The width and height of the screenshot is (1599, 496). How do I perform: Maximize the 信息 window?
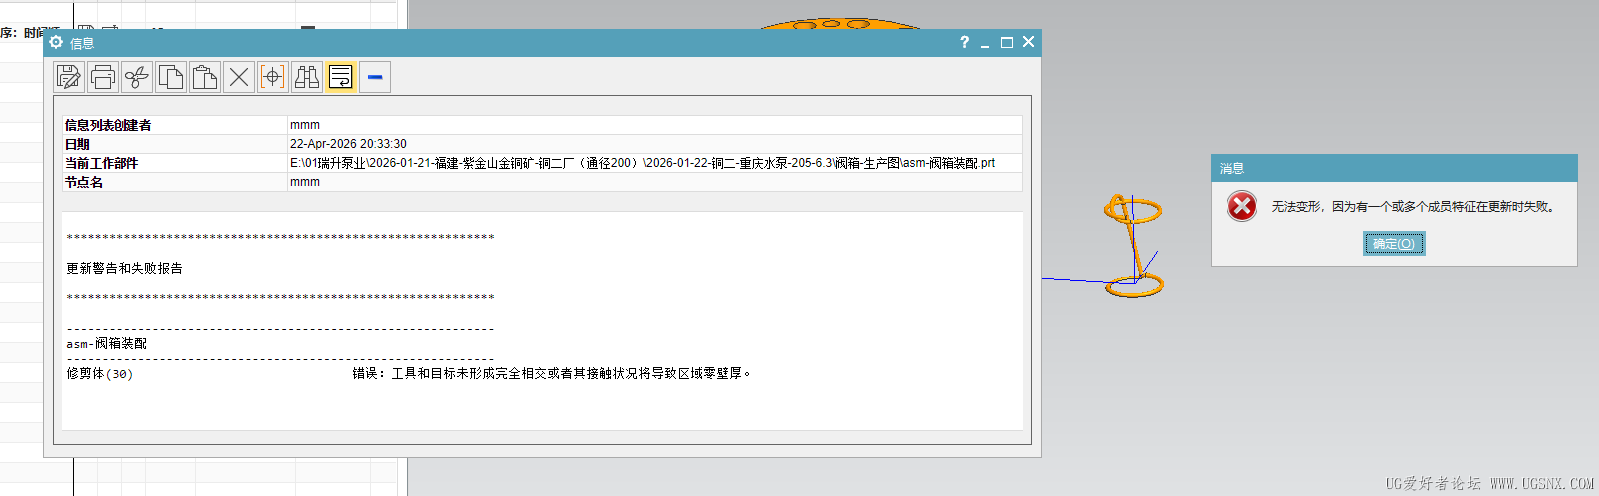pyautogui.click(x=1007, y=42)
